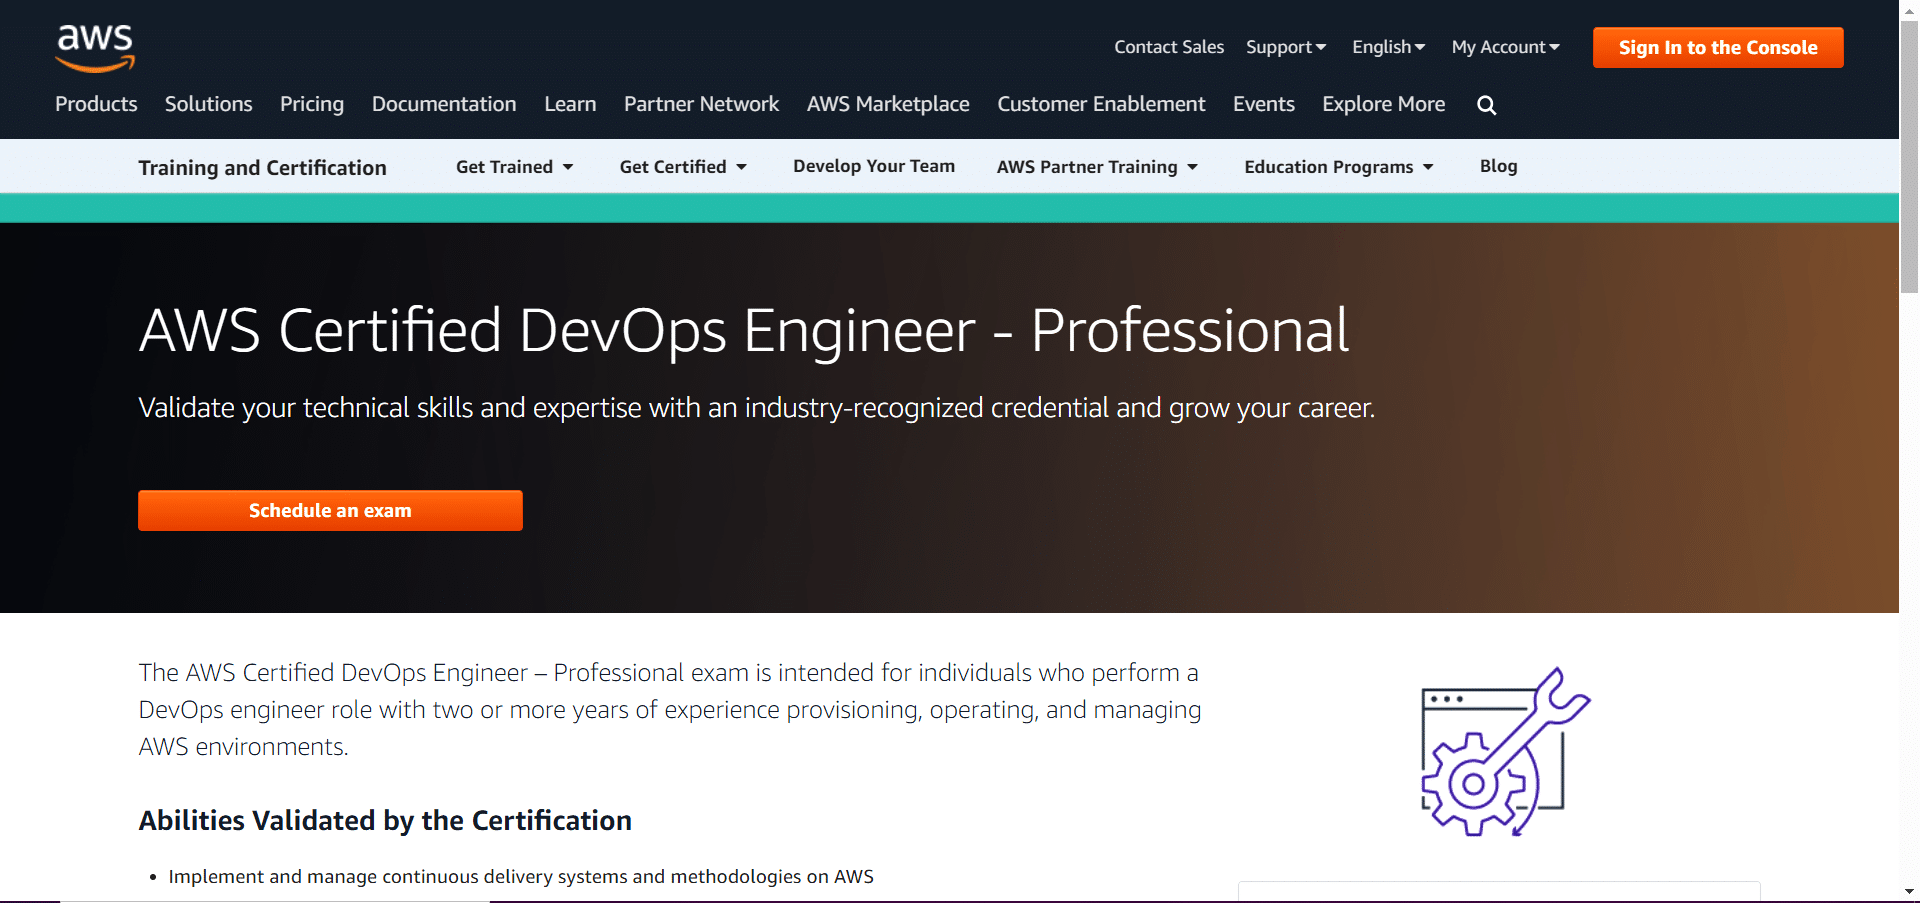The width and height of the screenshot is (1920, 903).
Task: Open the Get Trained dropdown
Action: [514, 167]
